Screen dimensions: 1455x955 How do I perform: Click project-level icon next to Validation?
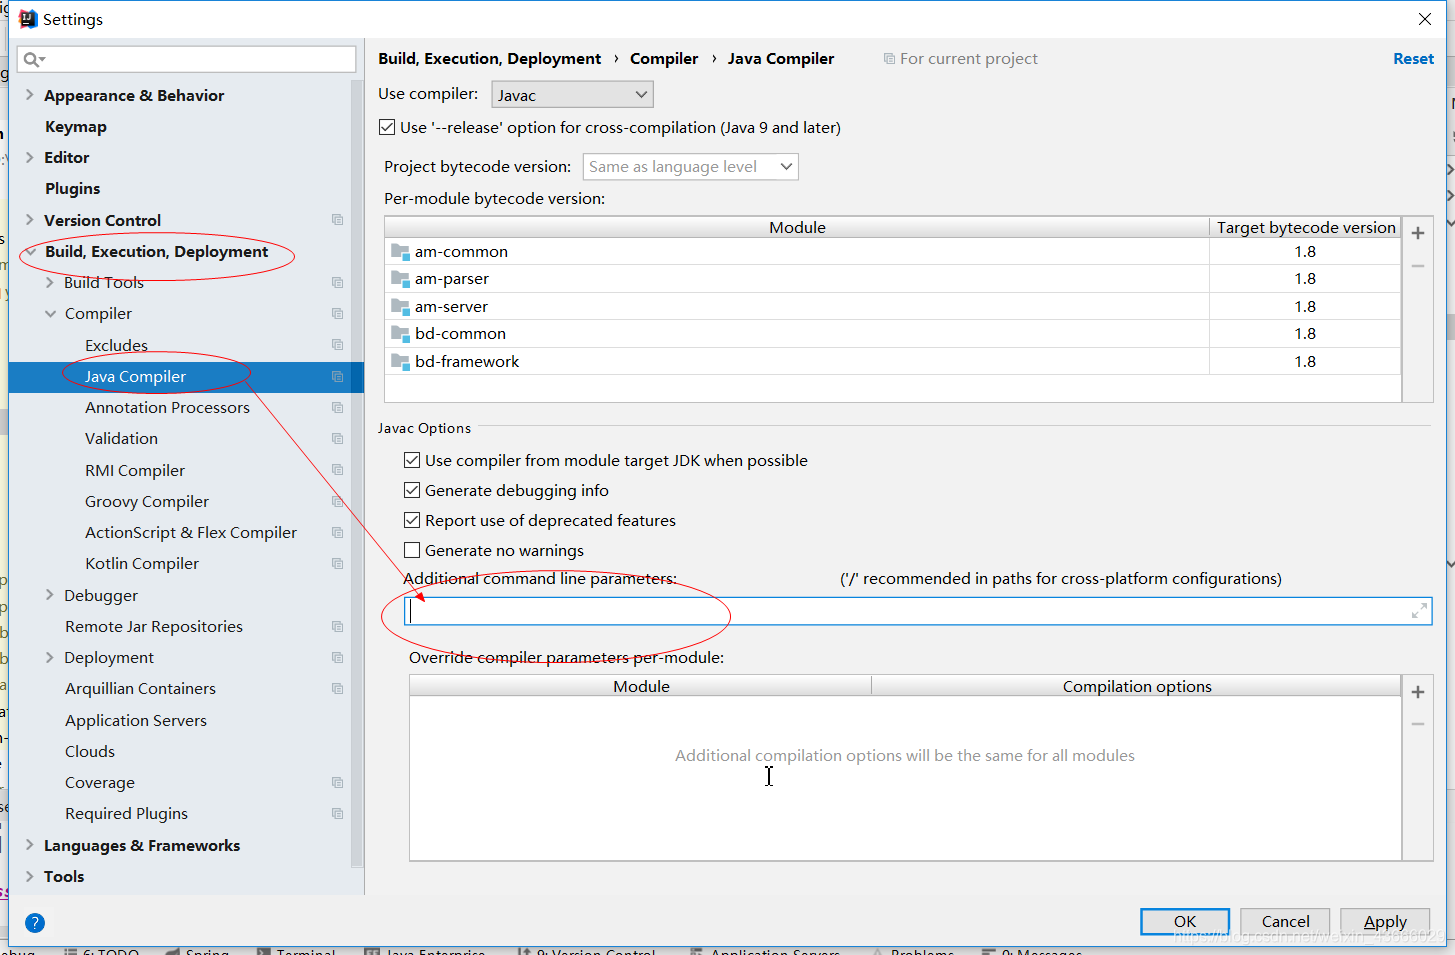click(337, 439)
